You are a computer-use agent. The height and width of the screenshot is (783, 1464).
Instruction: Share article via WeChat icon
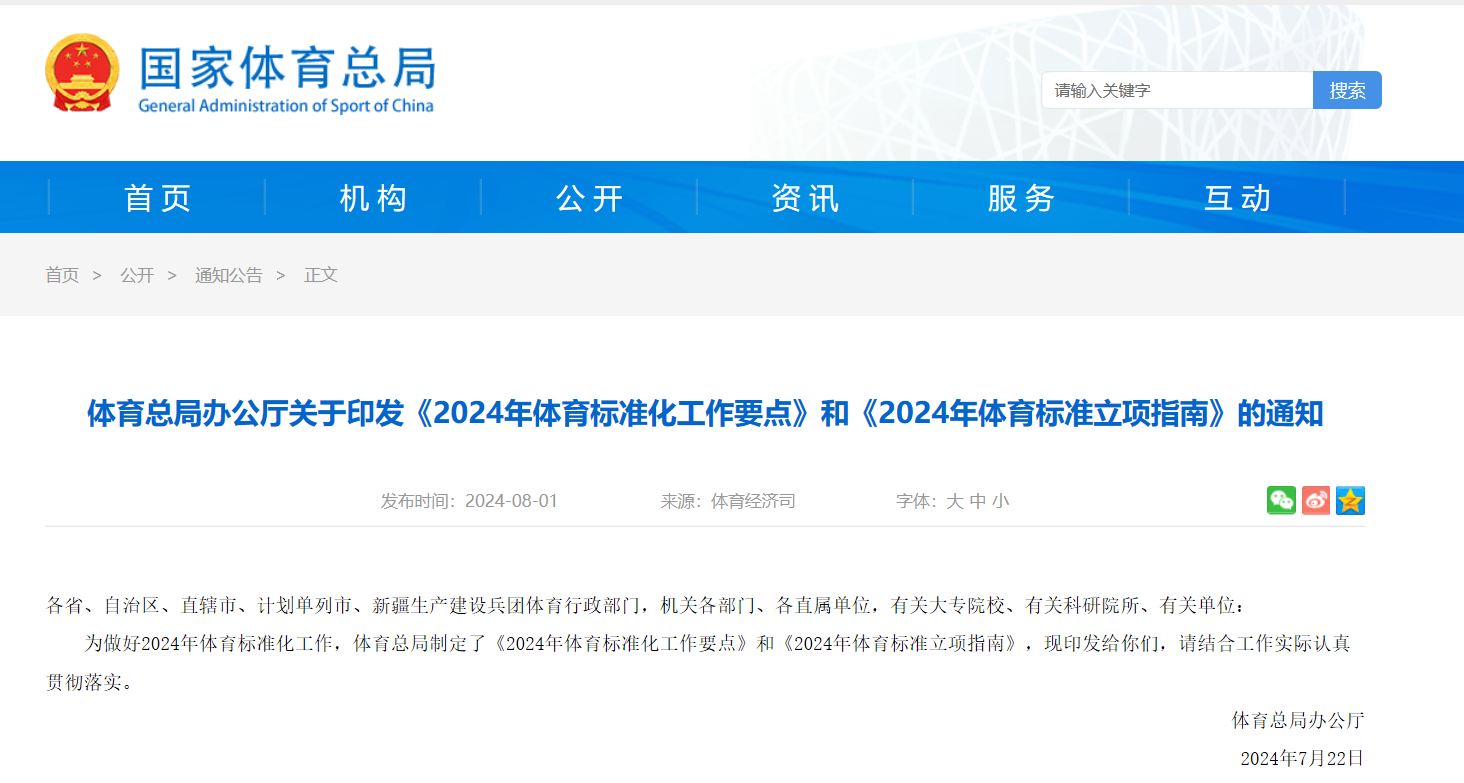pos(1281,501)
